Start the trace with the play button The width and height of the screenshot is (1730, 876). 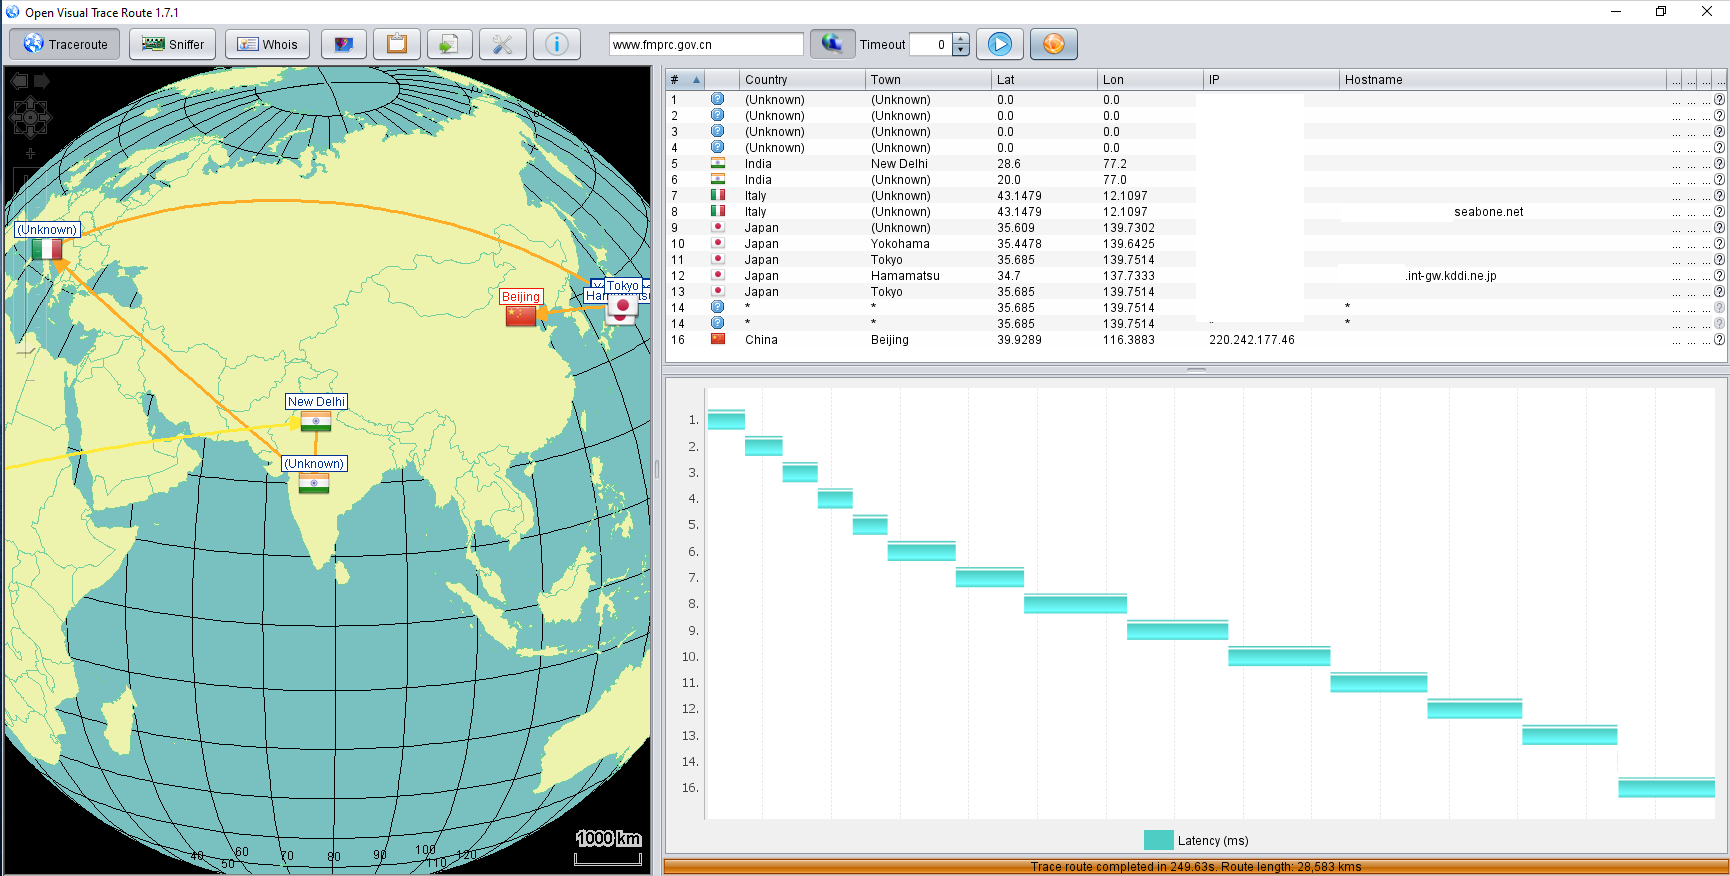coord(999,44)
